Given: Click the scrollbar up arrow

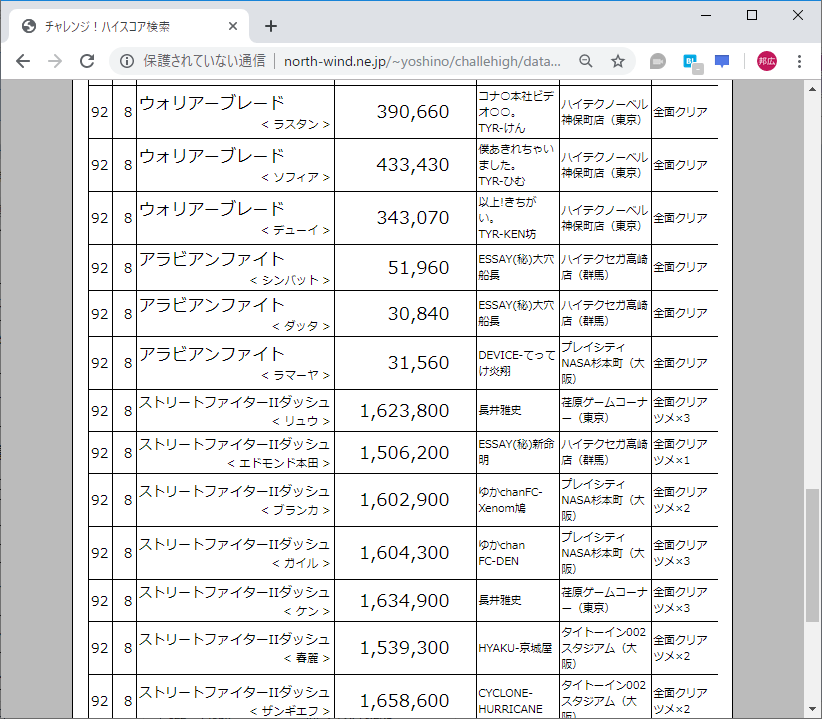Looking at the screenshot, I should point(813,89).
